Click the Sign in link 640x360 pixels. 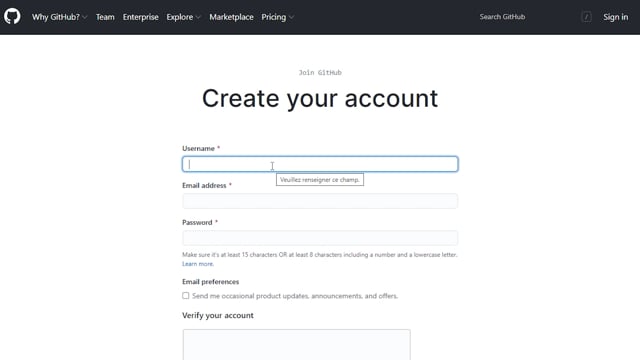click(x=616, y=17)
